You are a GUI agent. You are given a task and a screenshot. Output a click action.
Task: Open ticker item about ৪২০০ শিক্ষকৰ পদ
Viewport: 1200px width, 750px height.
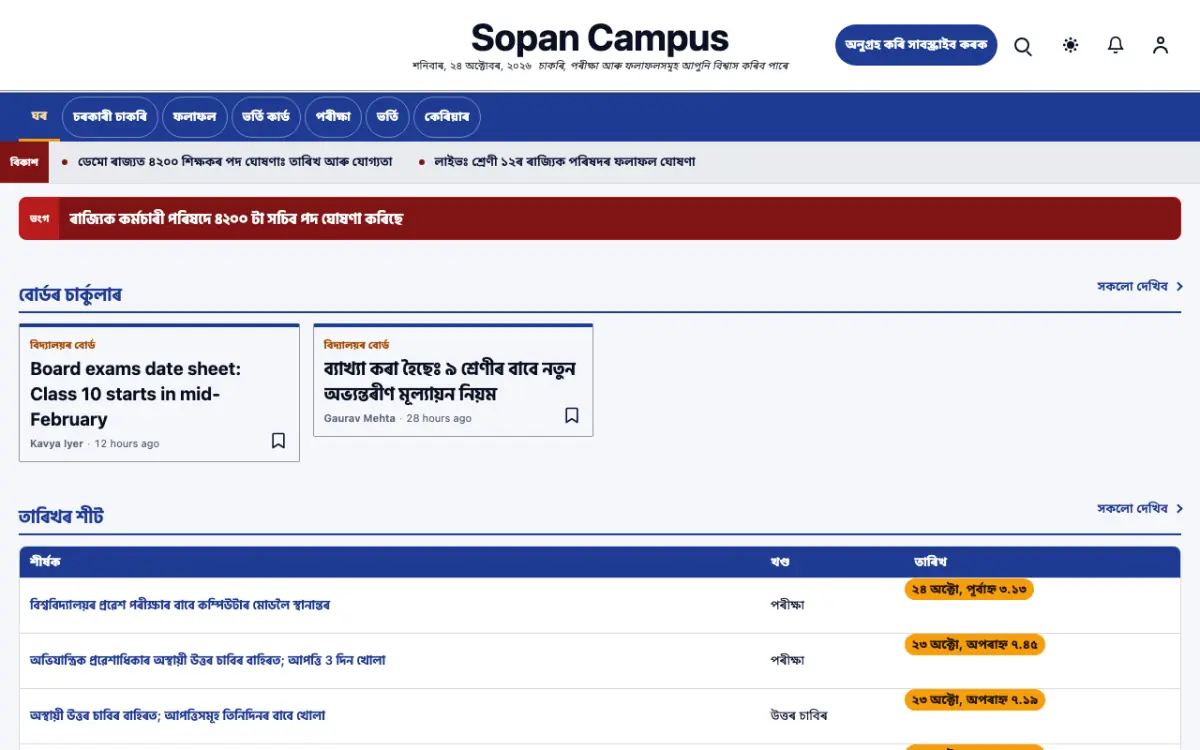pyautogui.click(x=235, y=161)
